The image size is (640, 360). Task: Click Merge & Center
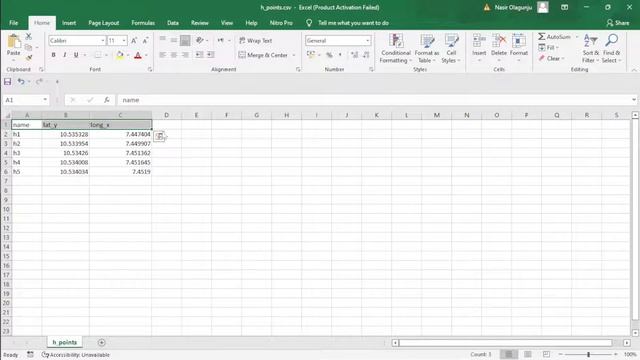tap(263, 55)
